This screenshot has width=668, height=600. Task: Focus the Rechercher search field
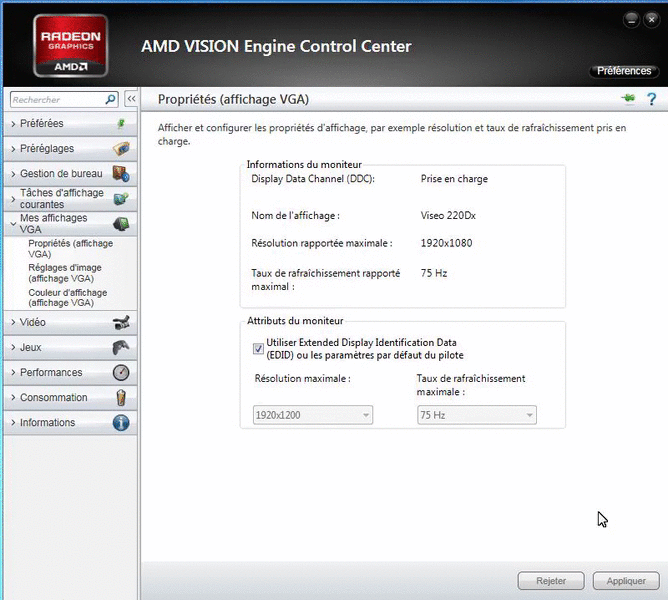pyautogui.click(x=64, y=99)
